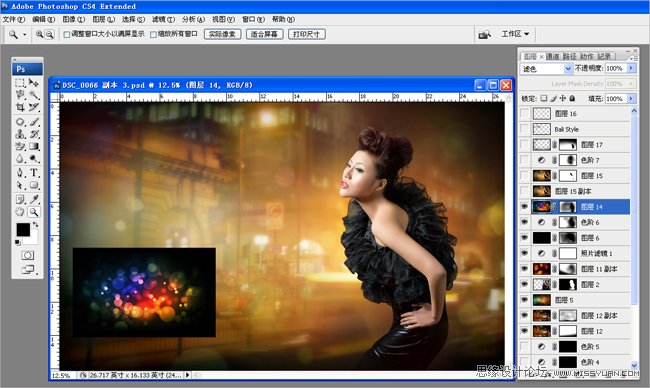This screenshot has width=650, height=388.
Task: Enable zoom all windows checkbox
Action: pos(153,35)
